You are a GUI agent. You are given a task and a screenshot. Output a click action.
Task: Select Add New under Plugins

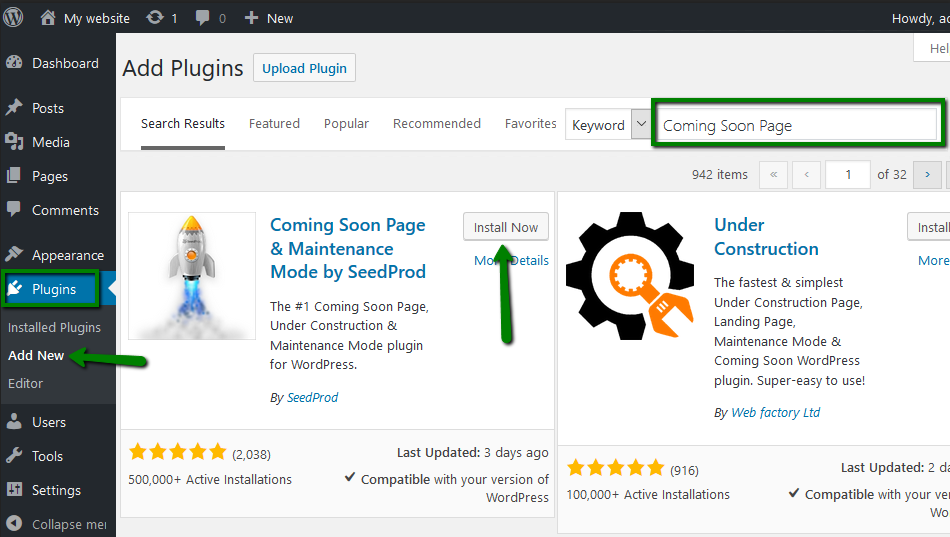36,355
